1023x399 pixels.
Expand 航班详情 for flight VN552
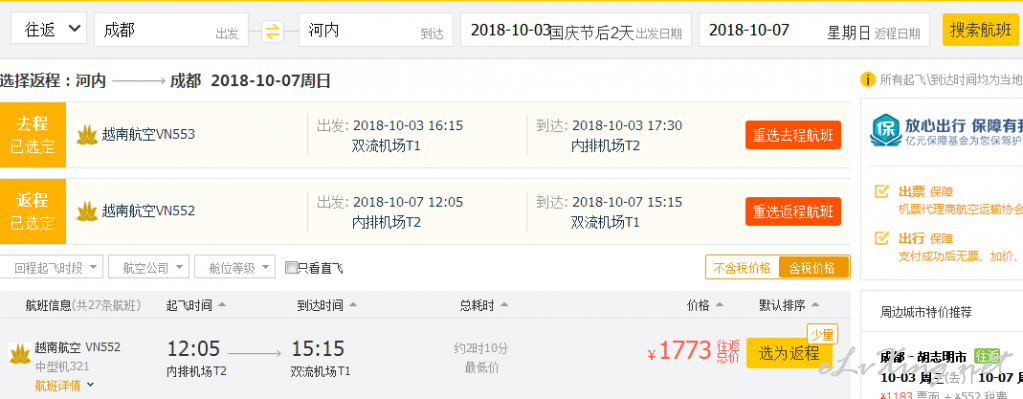point(65,385)
